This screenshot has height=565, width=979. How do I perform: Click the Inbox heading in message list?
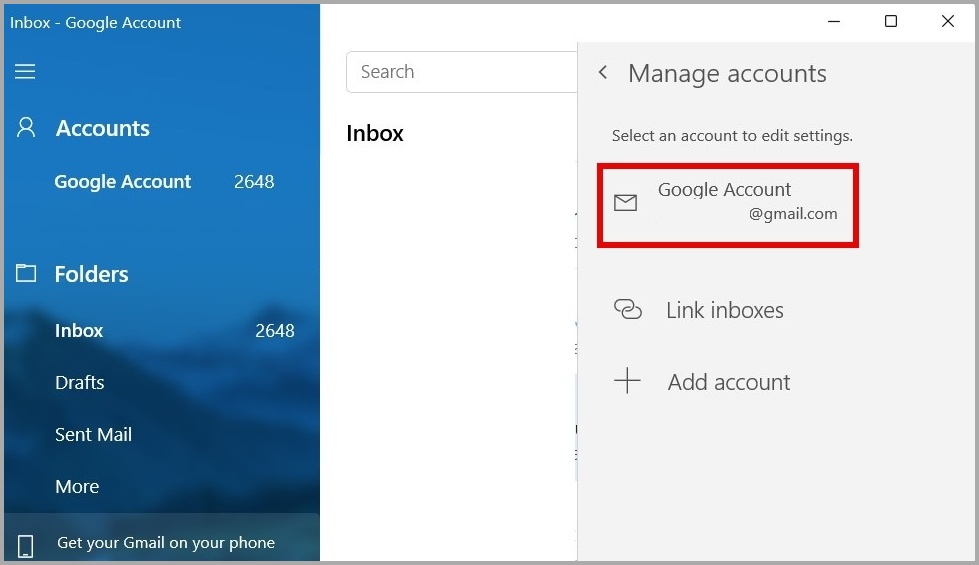tap(375, 133)
